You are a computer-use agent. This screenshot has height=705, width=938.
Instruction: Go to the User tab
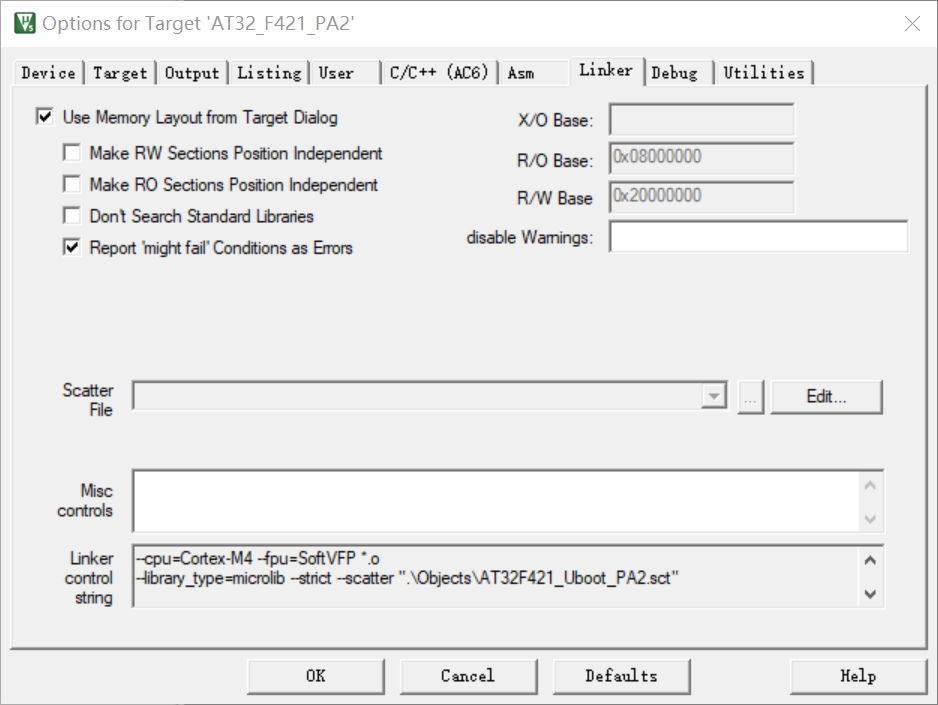pos(345,73)
